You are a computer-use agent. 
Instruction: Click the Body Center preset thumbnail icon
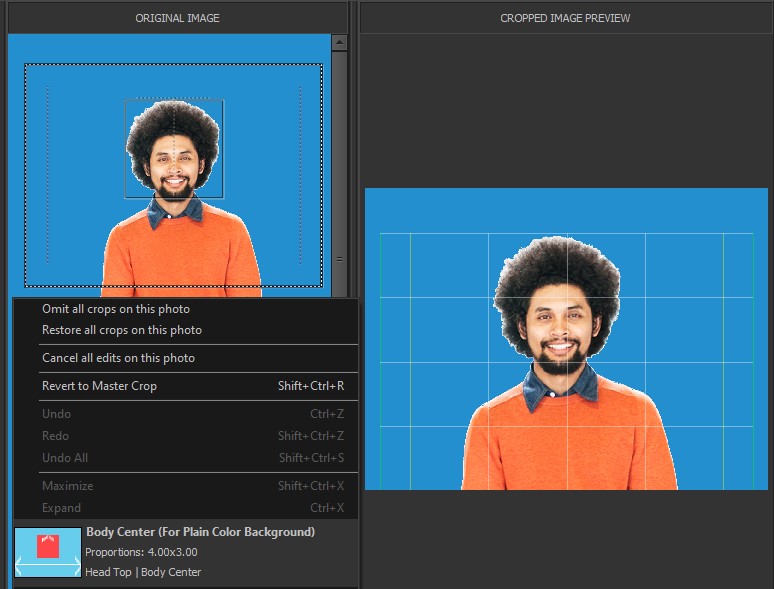(x=48, y=552)
